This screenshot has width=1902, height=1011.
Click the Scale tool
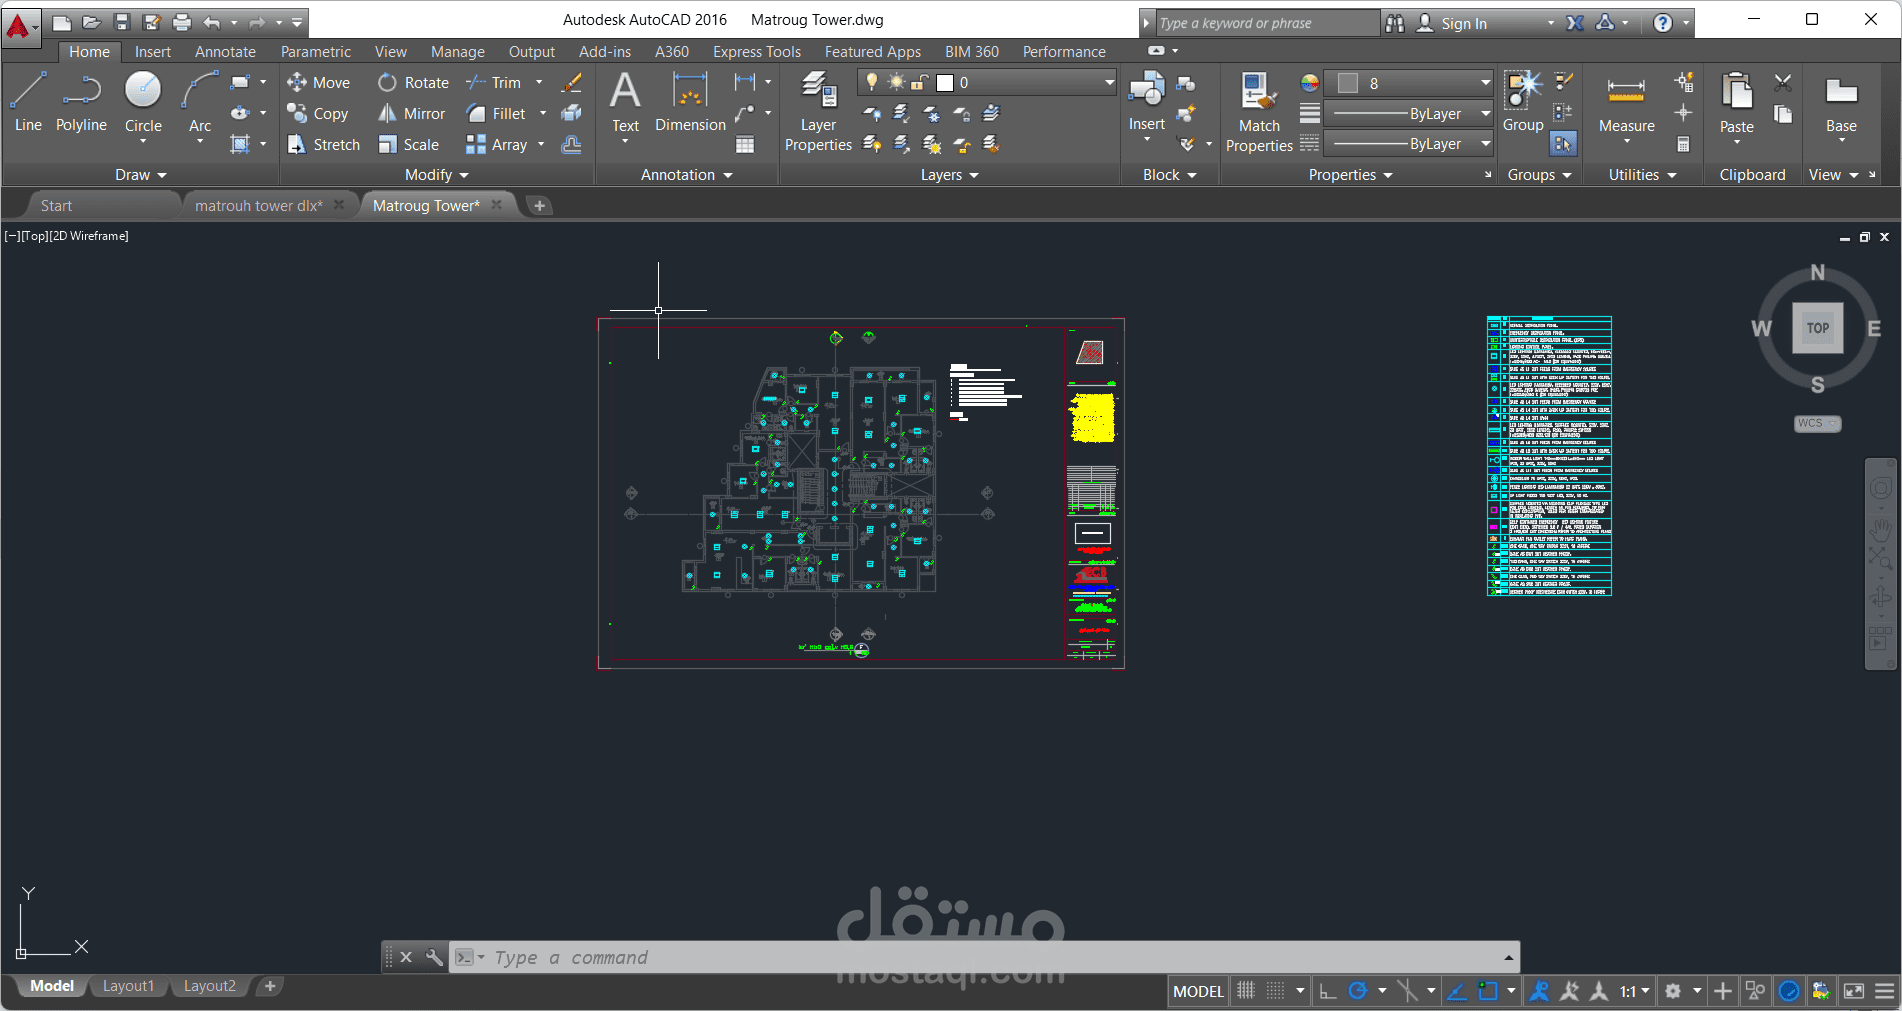[x=408, y=145]
